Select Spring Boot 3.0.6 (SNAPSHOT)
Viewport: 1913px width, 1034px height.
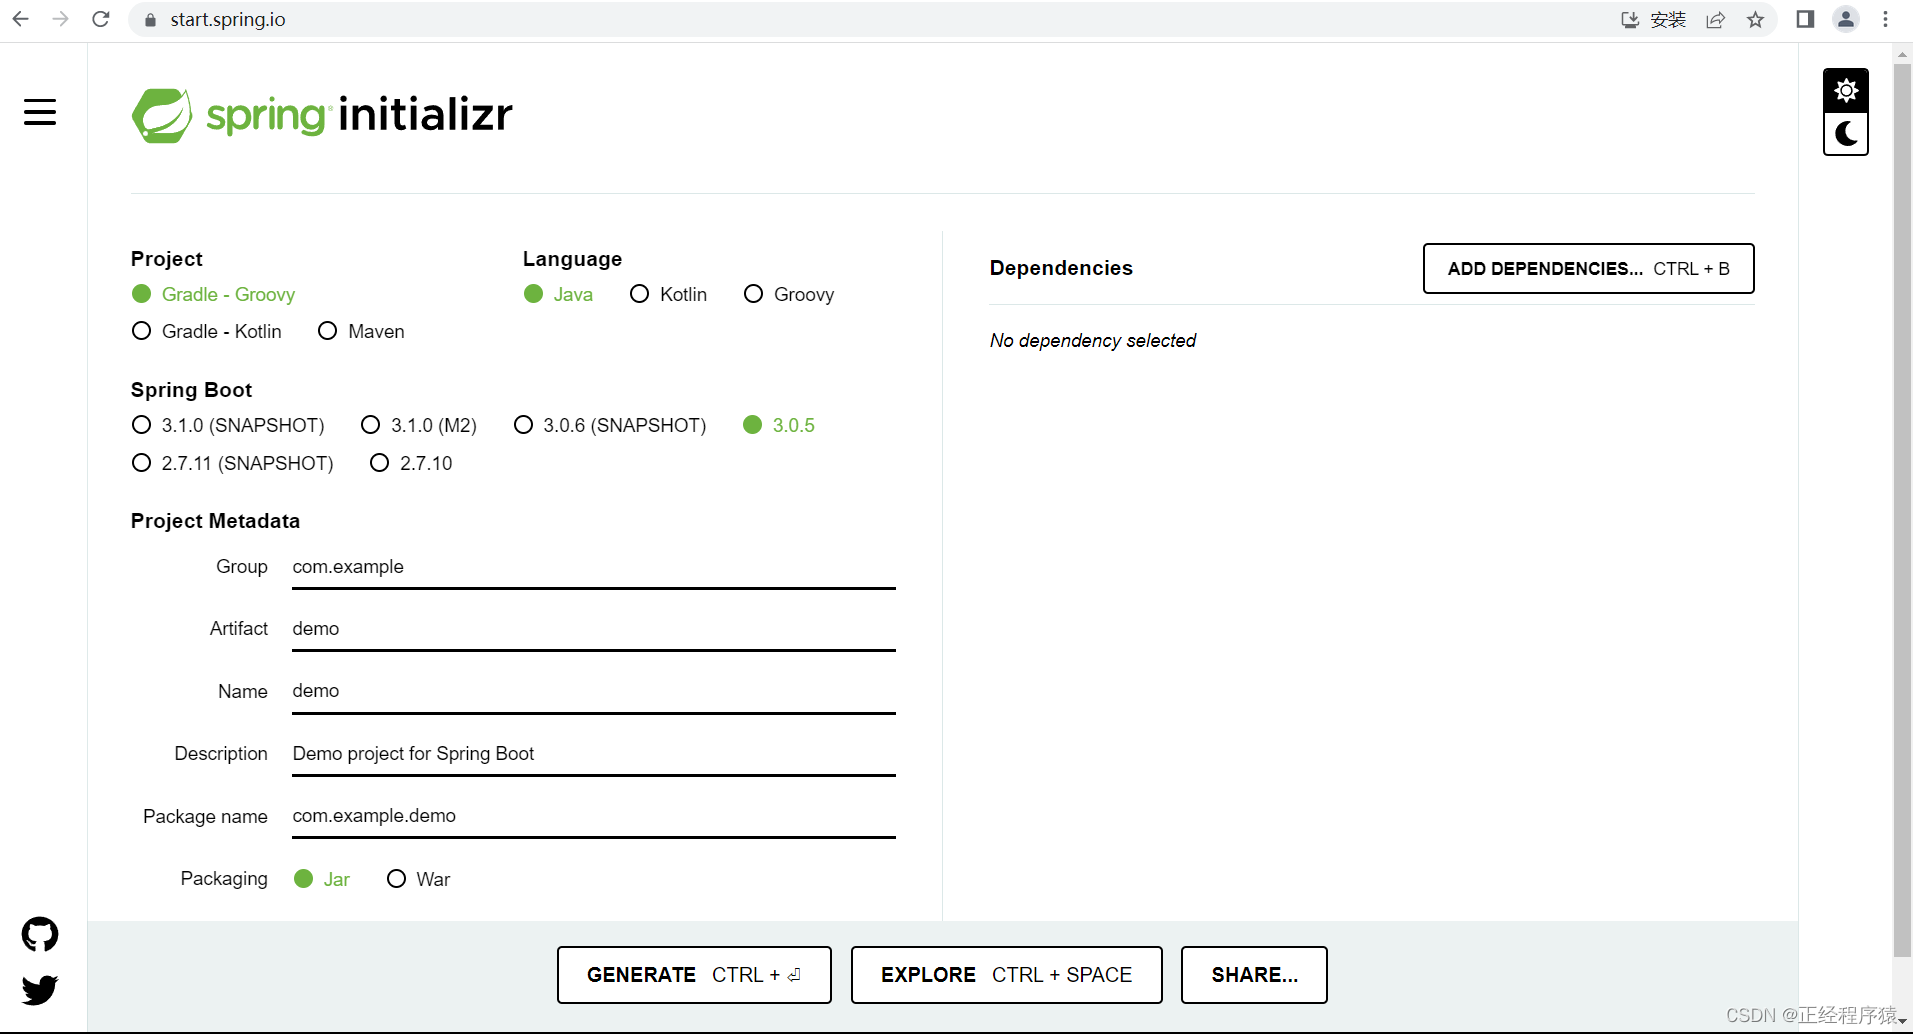(x=610, y=425)
